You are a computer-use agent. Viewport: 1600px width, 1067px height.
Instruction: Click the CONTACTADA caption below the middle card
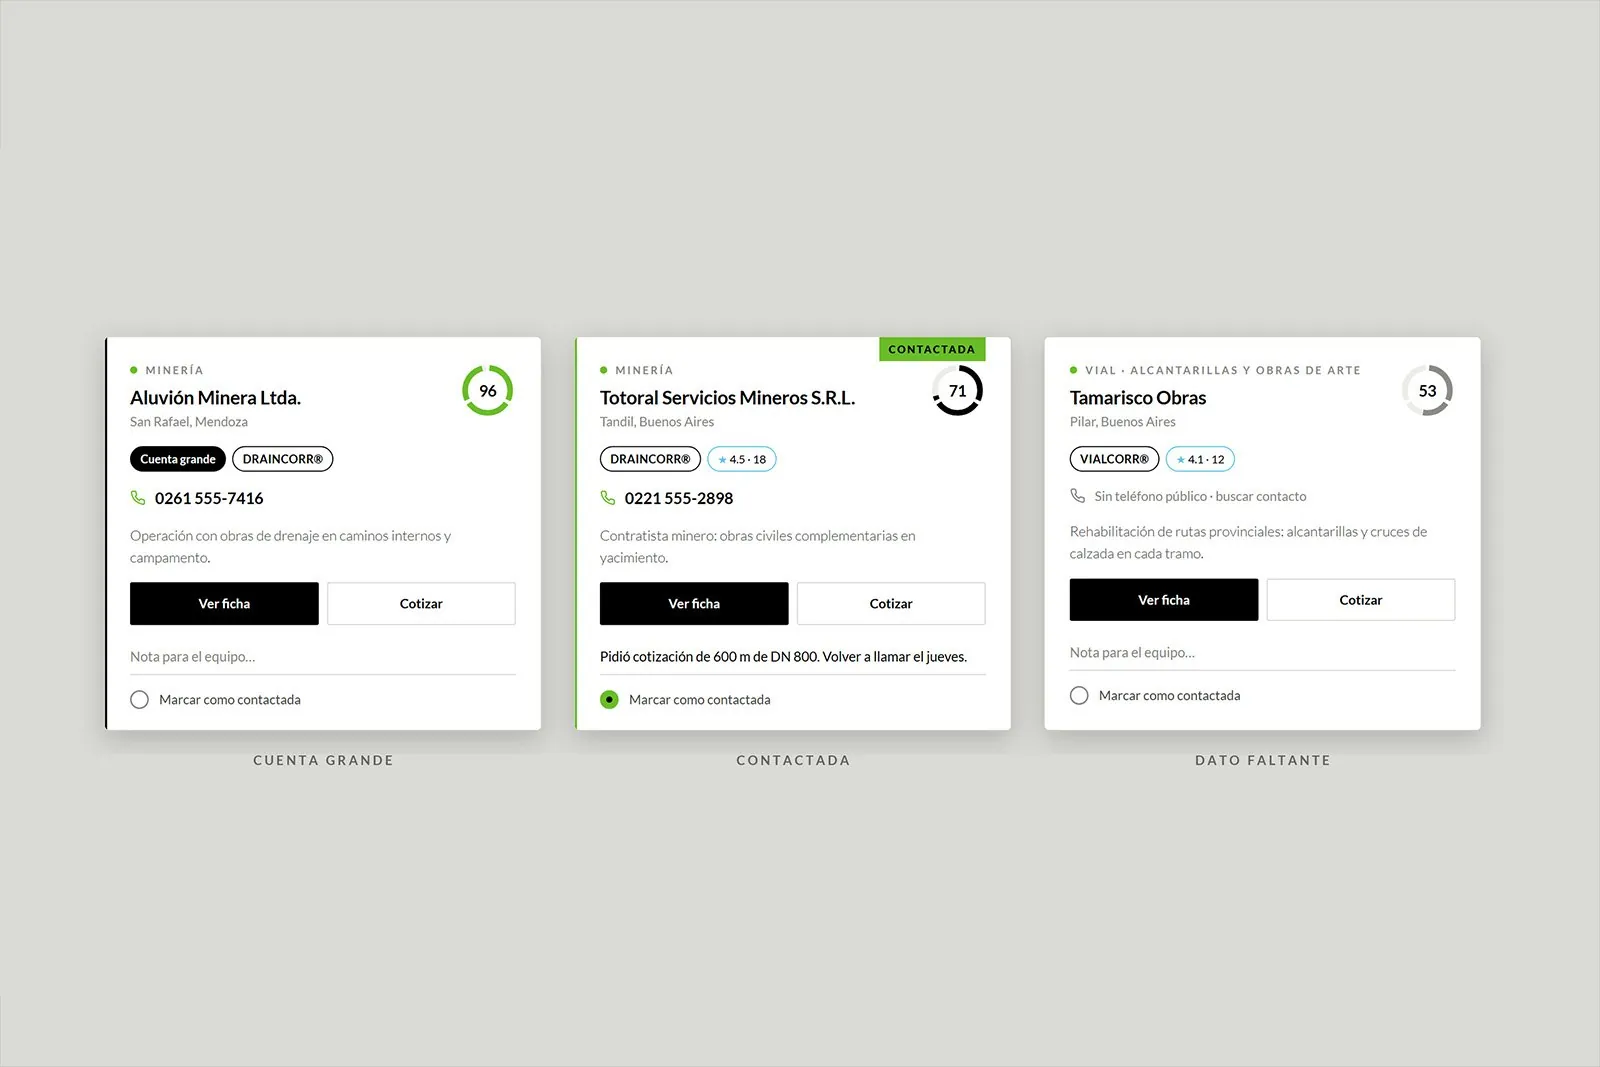[x=793, y=760]
